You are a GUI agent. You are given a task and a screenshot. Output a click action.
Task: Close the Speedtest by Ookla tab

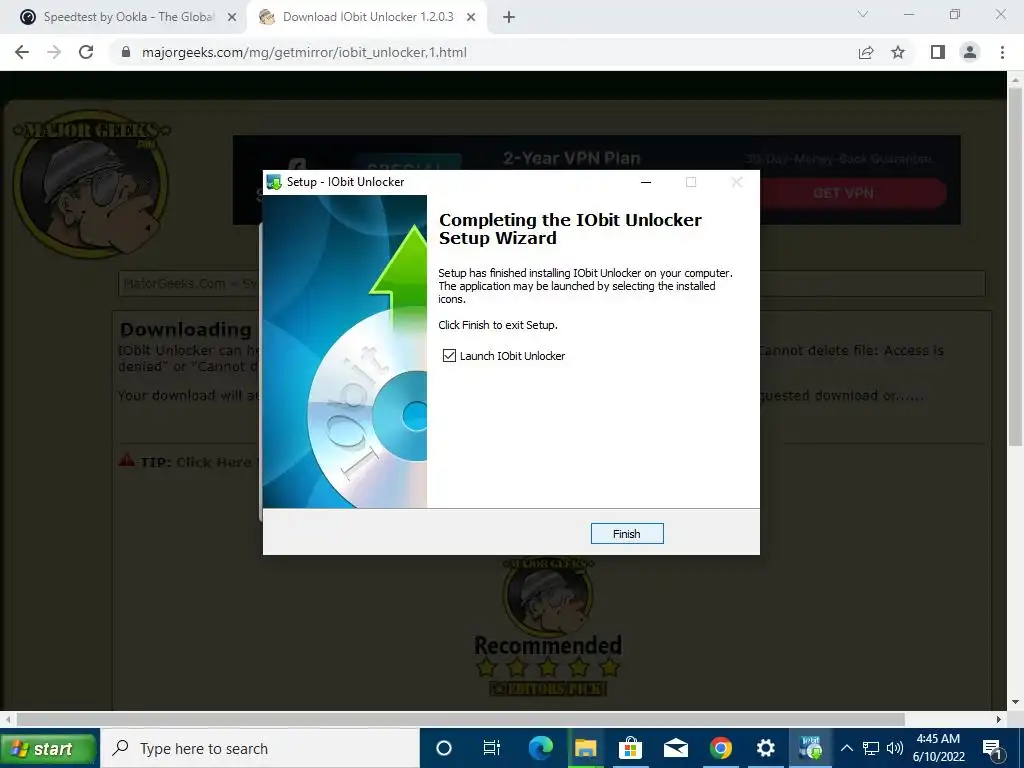pos(232,18)
